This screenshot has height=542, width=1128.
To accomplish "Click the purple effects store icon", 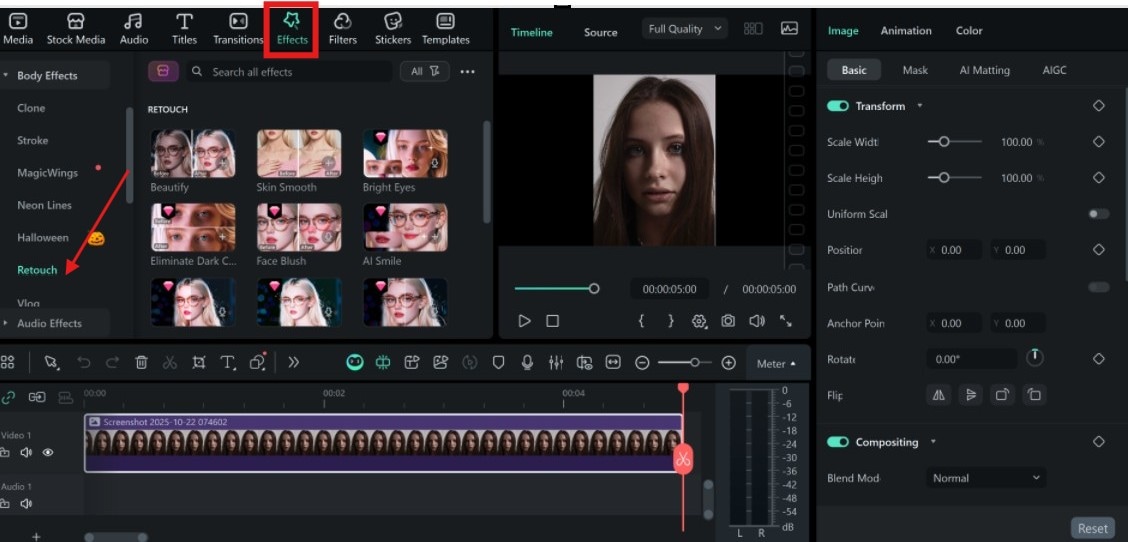I will (163, 71).
